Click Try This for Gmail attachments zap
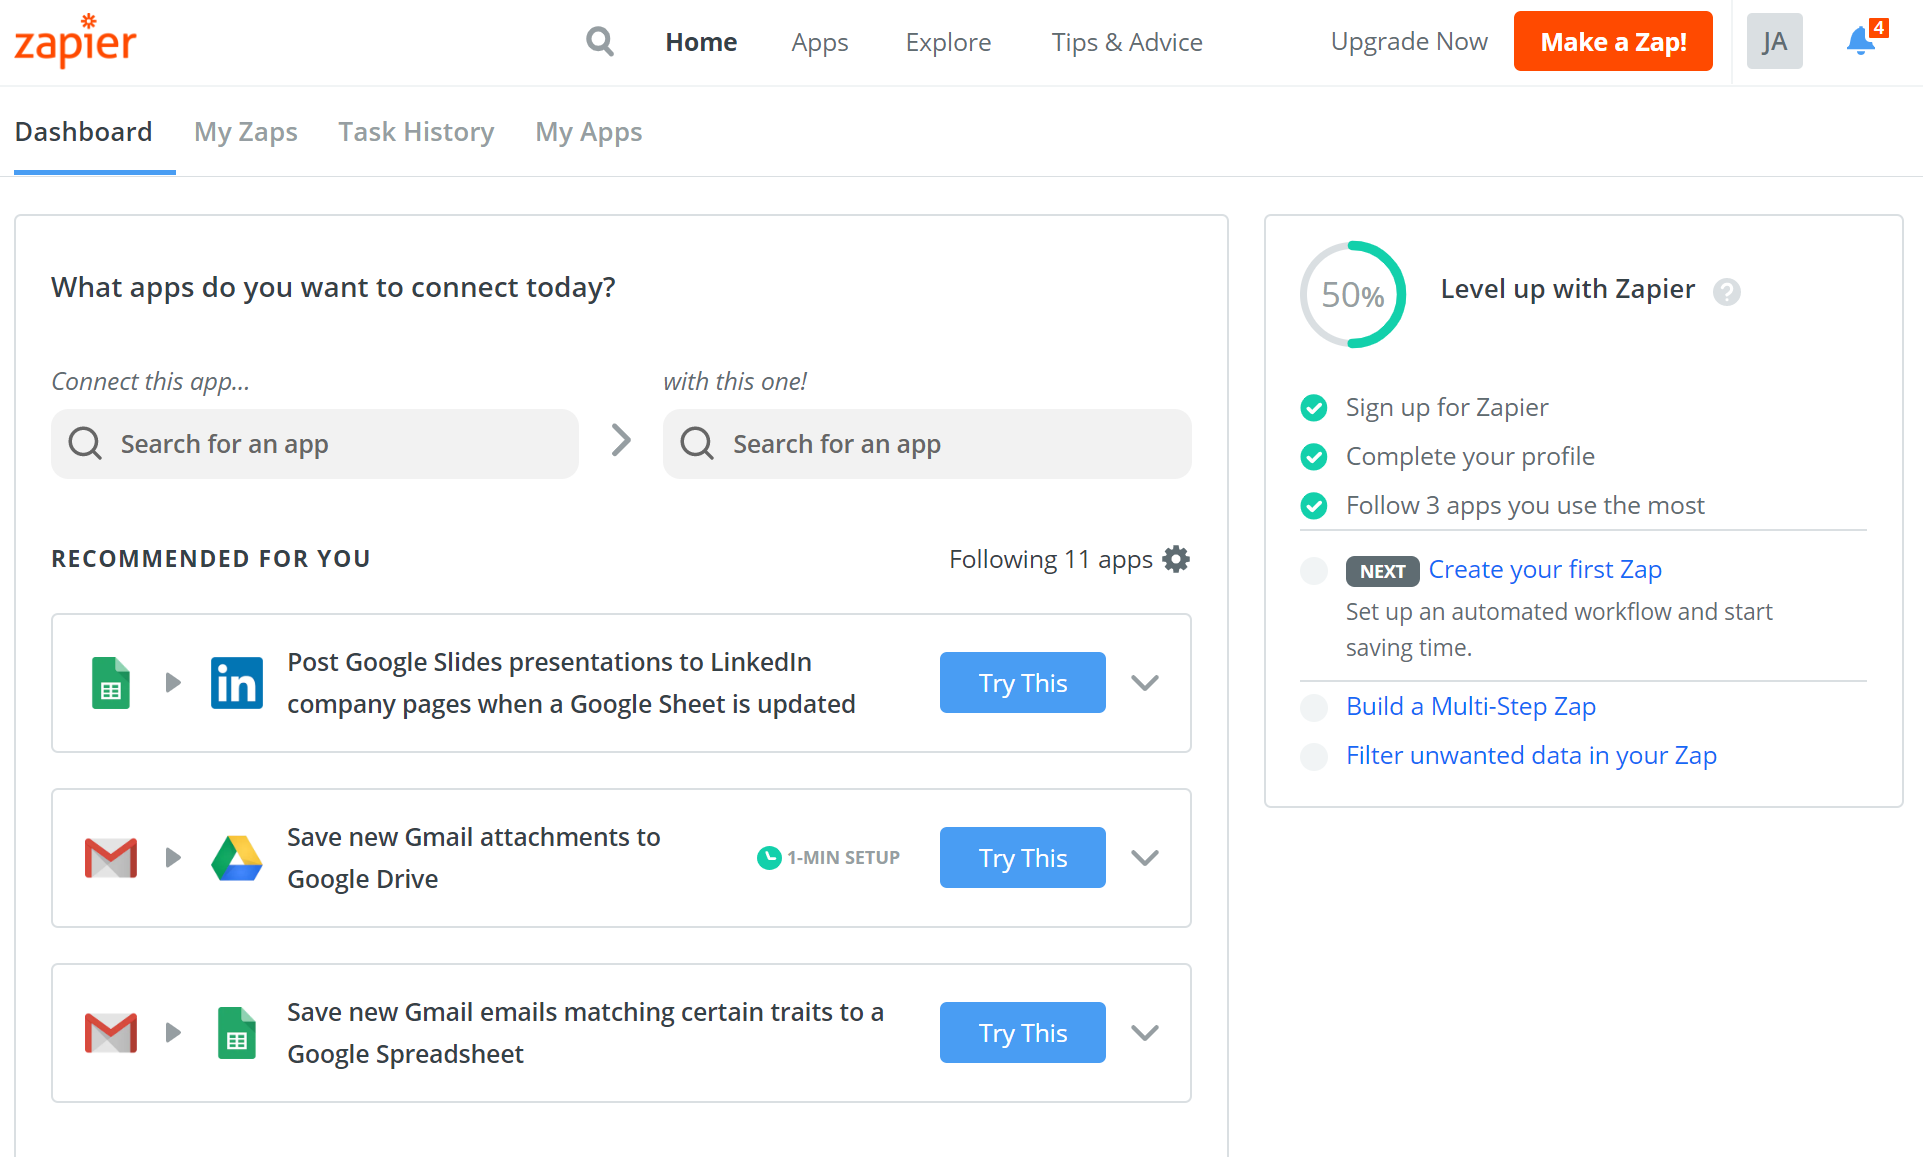Viewport: 1923px width, 1157px height. 1023,858
